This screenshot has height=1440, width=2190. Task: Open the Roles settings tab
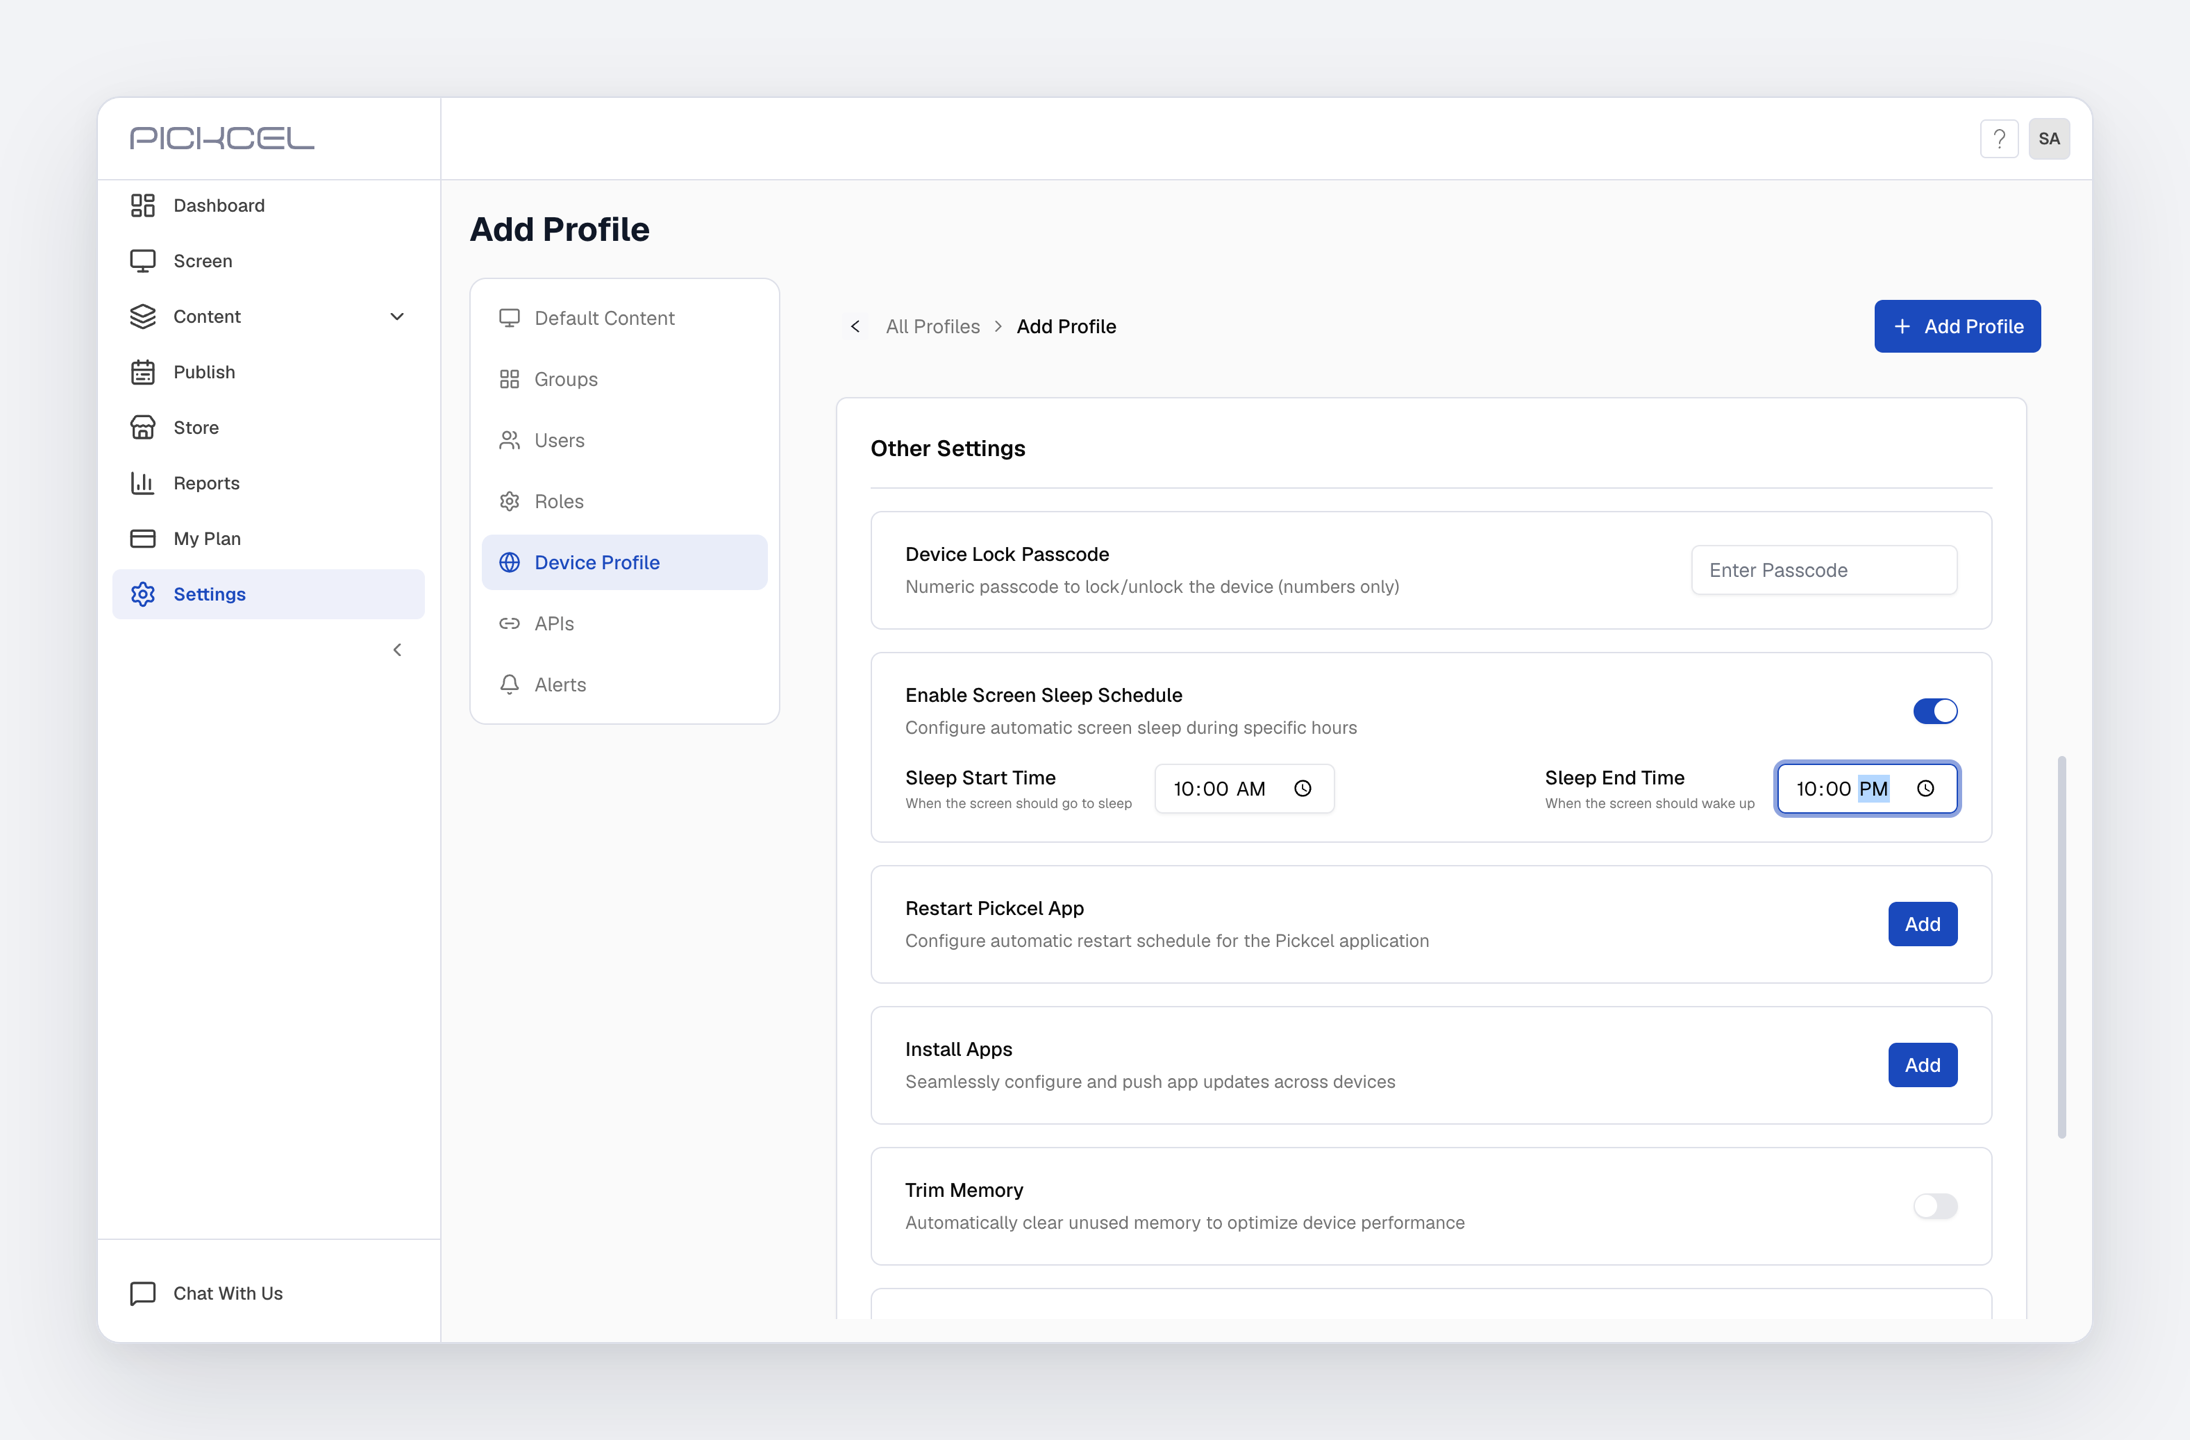pyautogui.click(x=624, y=501)
